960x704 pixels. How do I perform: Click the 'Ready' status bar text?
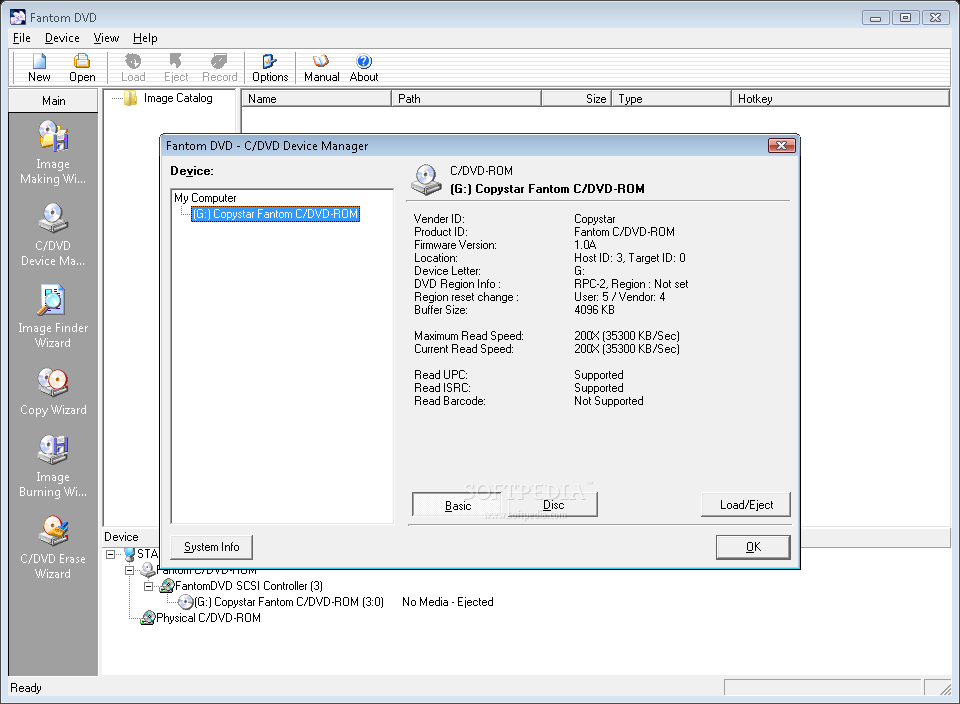click(26, 688)
